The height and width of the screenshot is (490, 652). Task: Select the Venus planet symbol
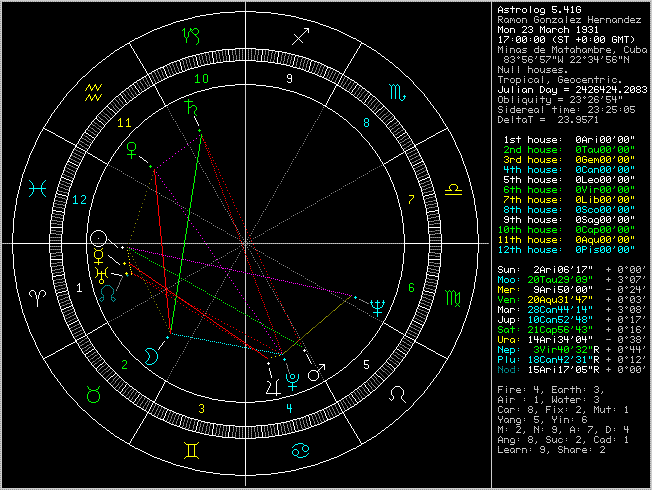(132, 150)
